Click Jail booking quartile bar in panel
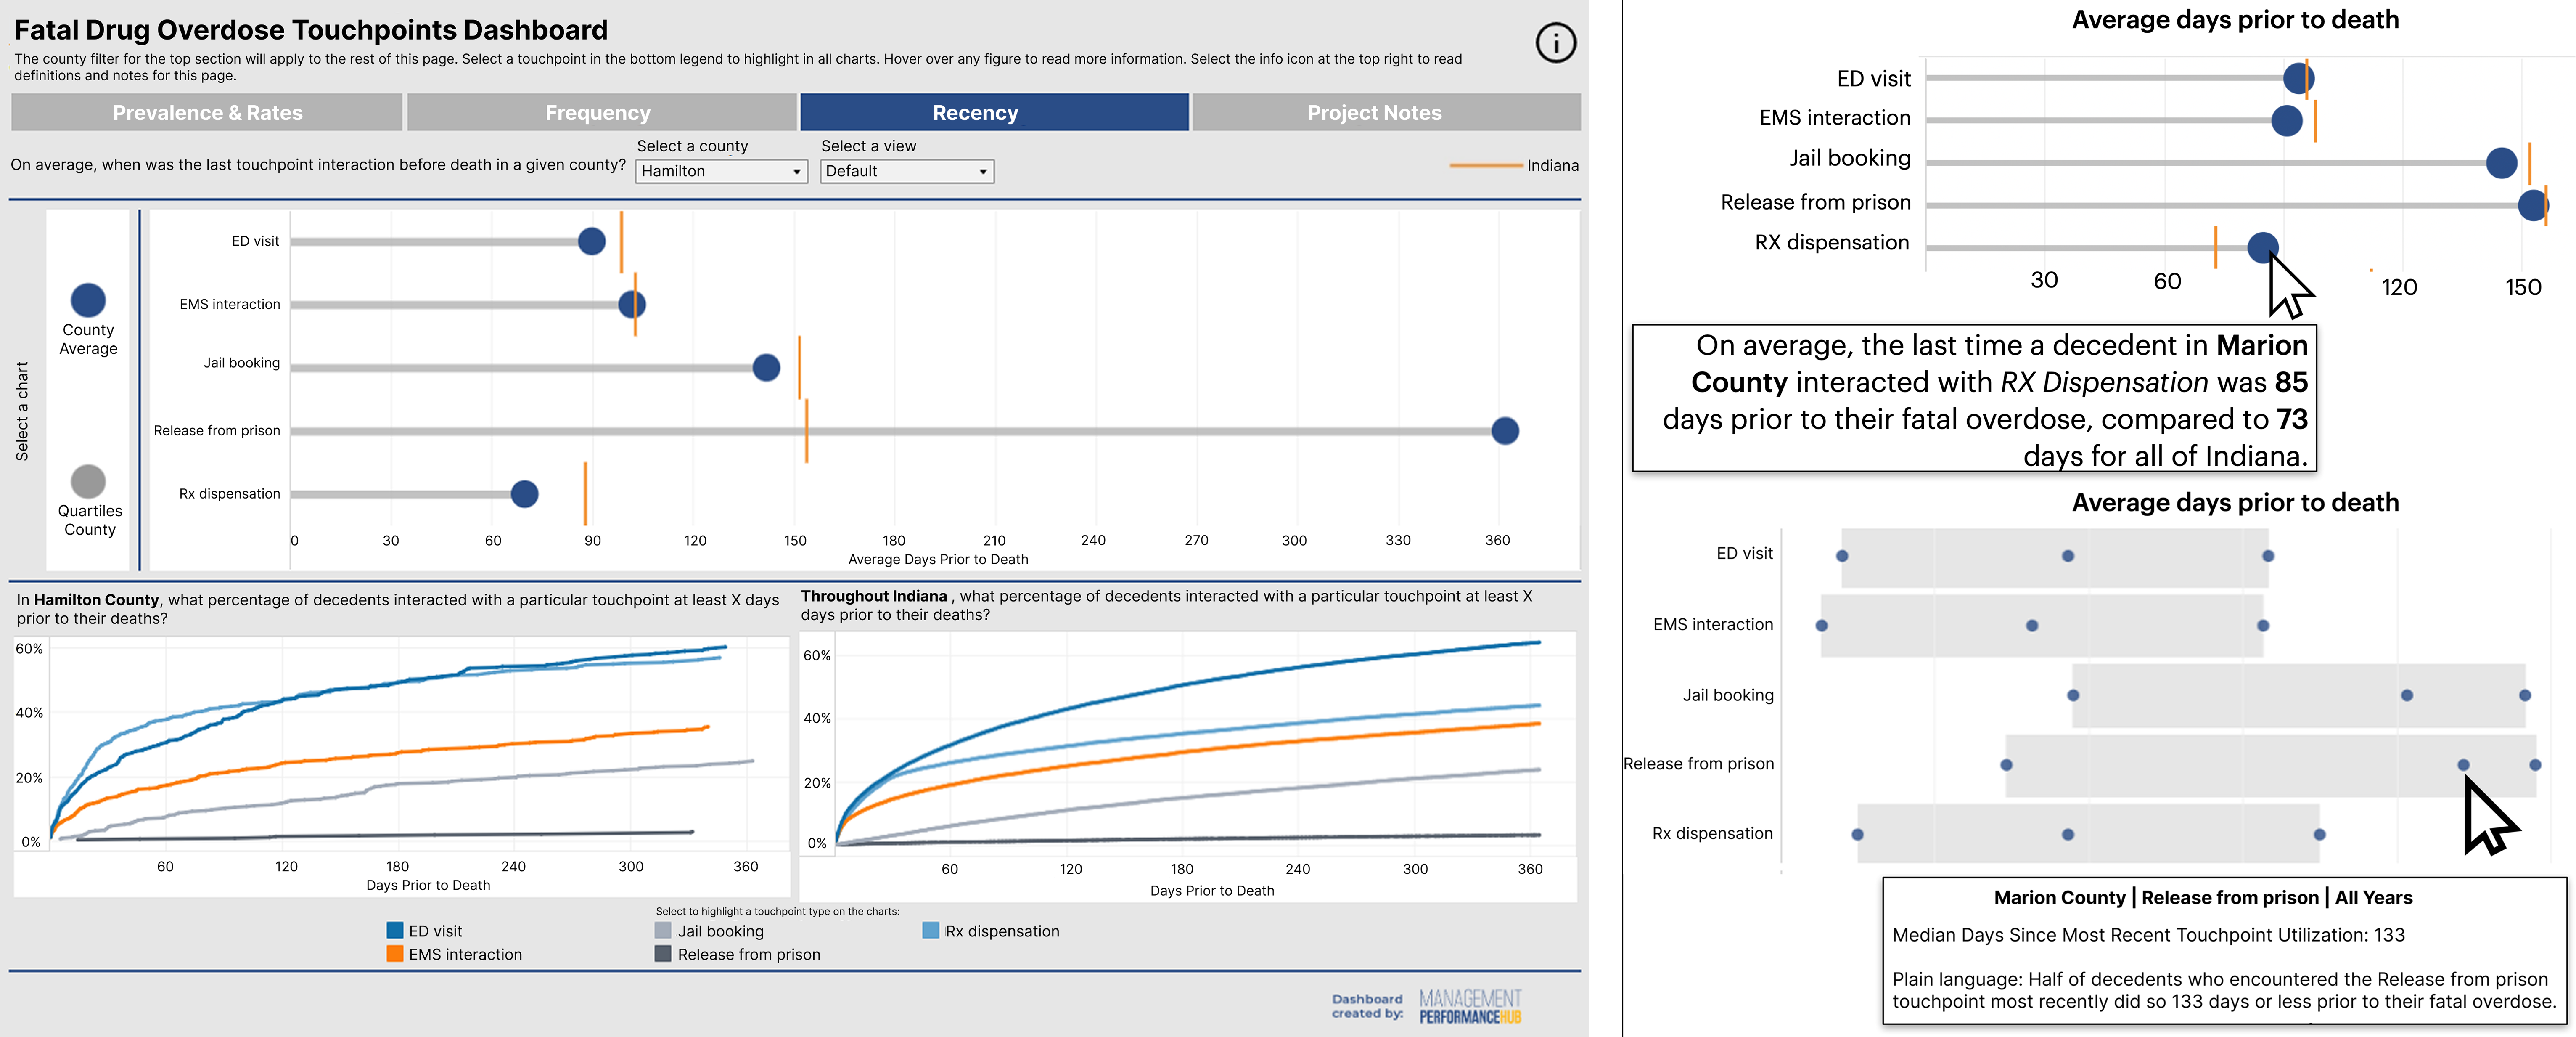The width and height of the screenshot is (2576, 1037). 2298,695
